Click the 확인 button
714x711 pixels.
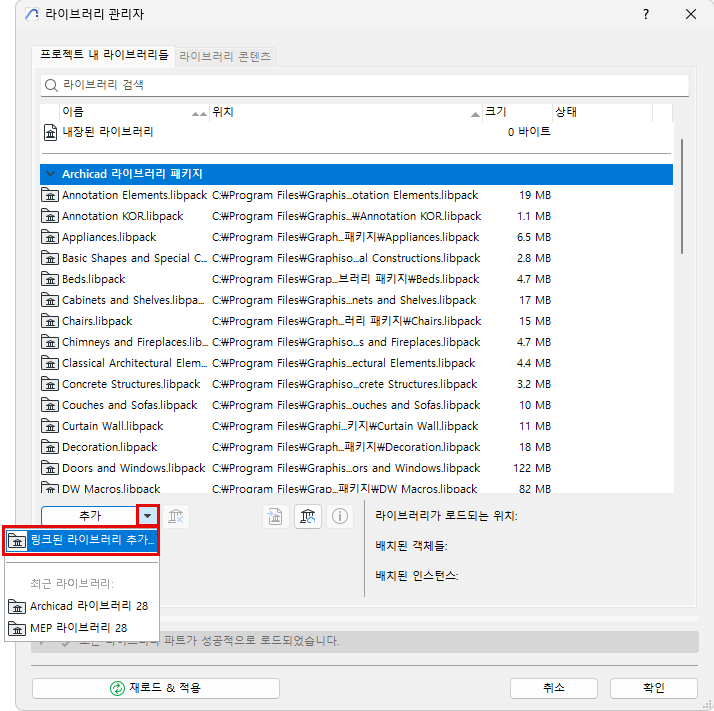click(654, 688)
